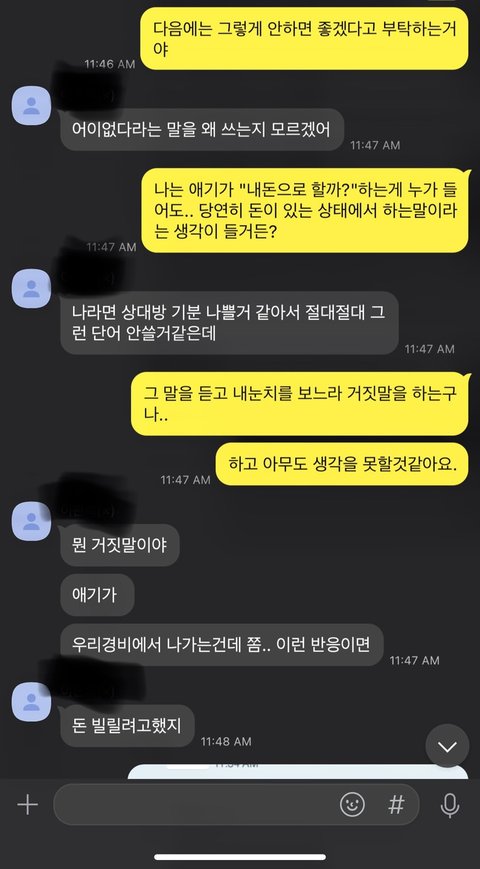
Task: Tap yellow bubble '그 말을 듣고 내눈치를'
Action: click(x=300, y=403)
